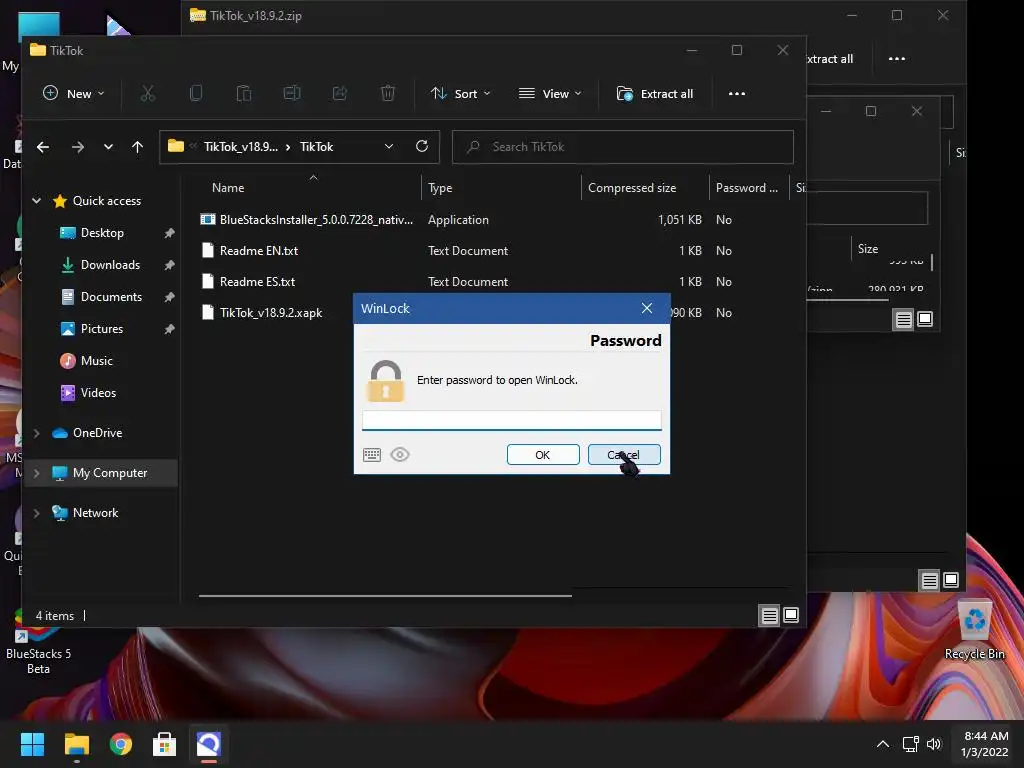The width and height of the screenshot is (1024, 768).
Task: Open the on-screen keyboard in WinLock dialog
Action: pos(372,455)
